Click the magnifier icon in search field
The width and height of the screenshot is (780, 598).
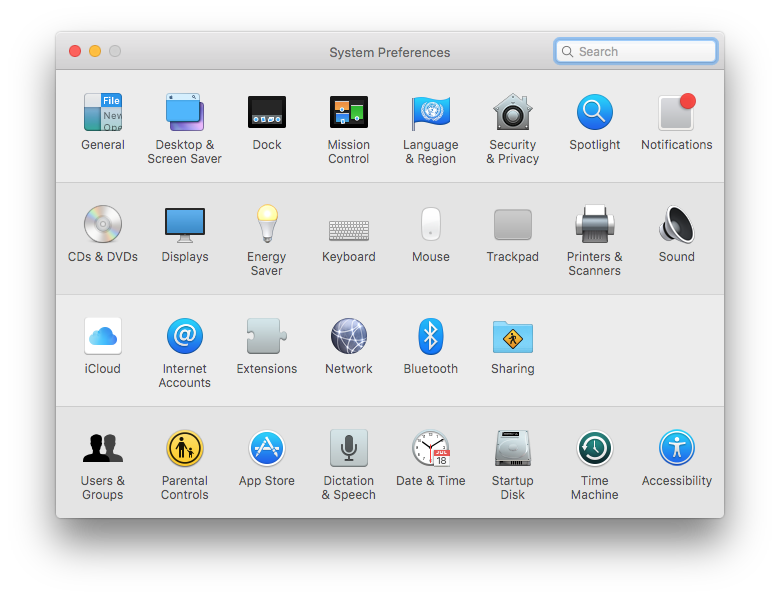(567, 51)
